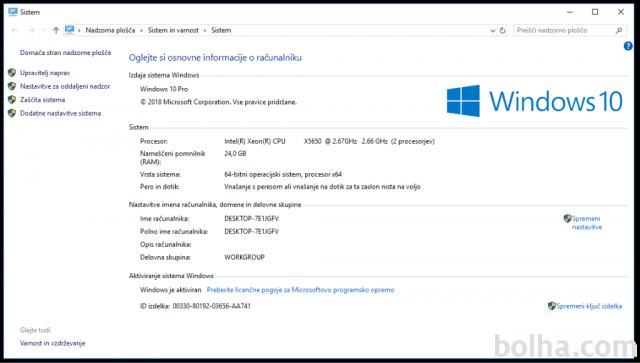This screenshot has width=640, height=363.
Task: Click computer name next to Ime računalnika
Action: pyautogui.click(x=251, y=219)
